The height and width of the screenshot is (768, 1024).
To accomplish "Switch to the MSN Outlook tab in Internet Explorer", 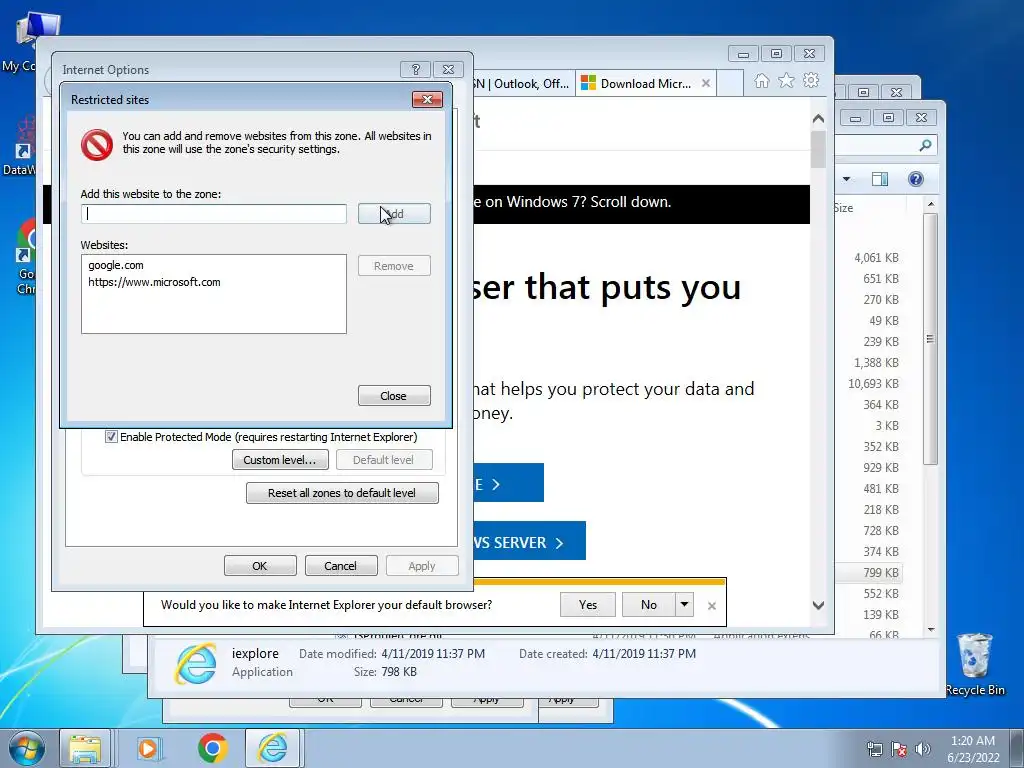I will click(x=524, y=84).
